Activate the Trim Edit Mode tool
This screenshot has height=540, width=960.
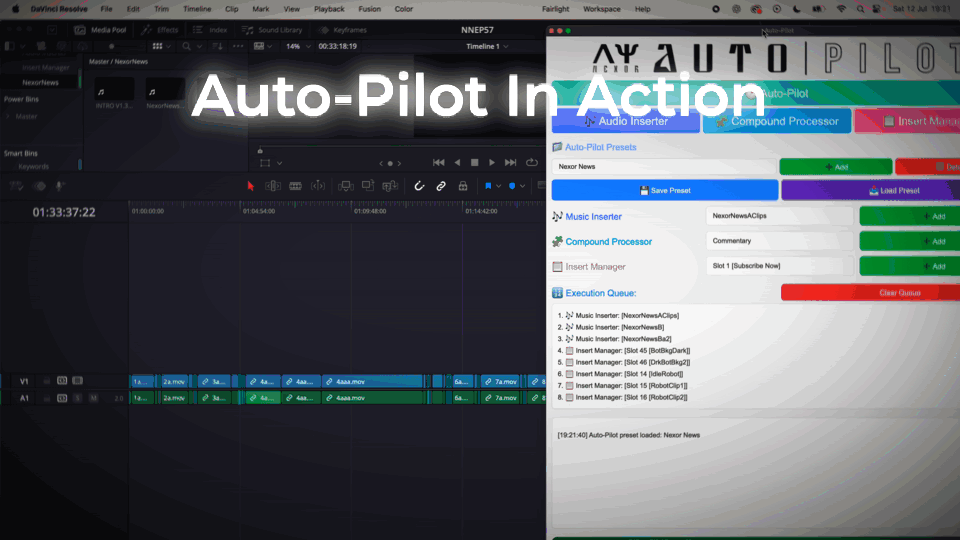pyautogui.click(x=273, y=186)
